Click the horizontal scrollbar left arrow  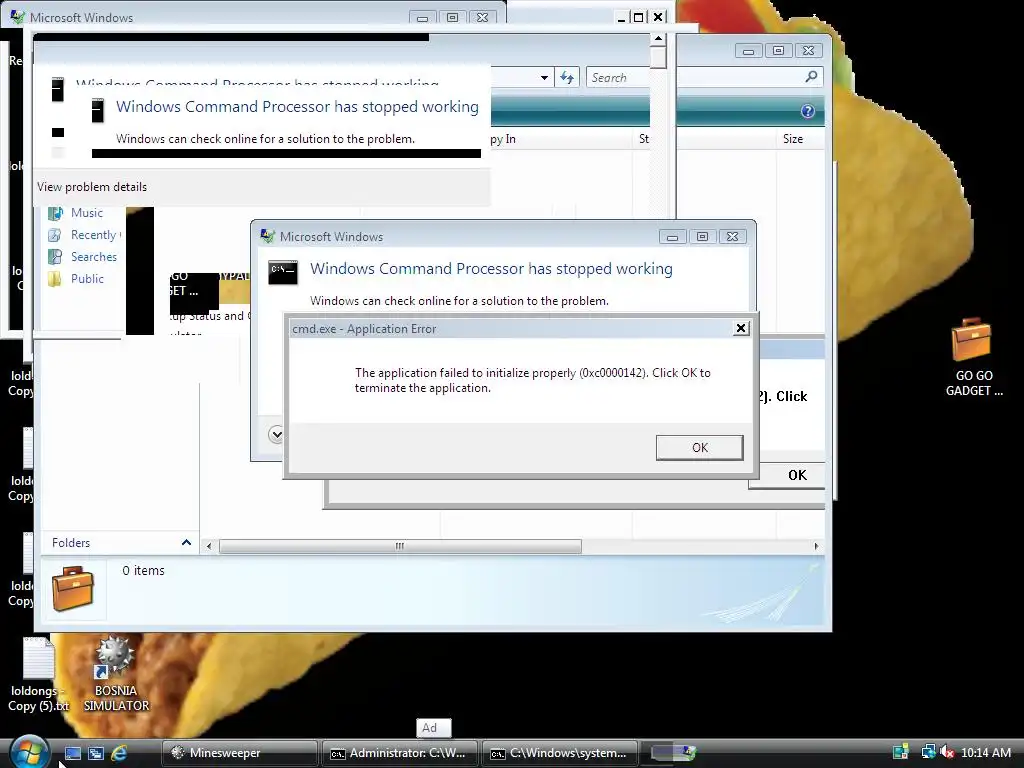click(209, 546)
